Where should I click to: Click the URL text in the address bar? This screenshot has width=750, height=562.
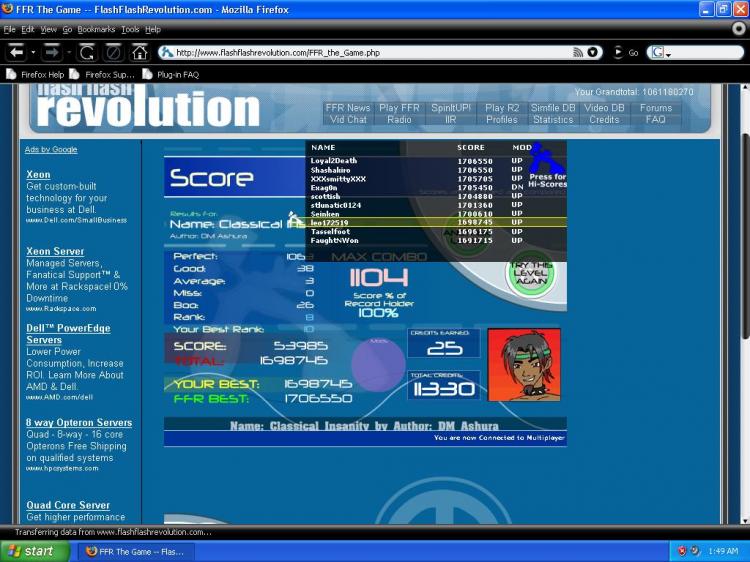[278, 53]
